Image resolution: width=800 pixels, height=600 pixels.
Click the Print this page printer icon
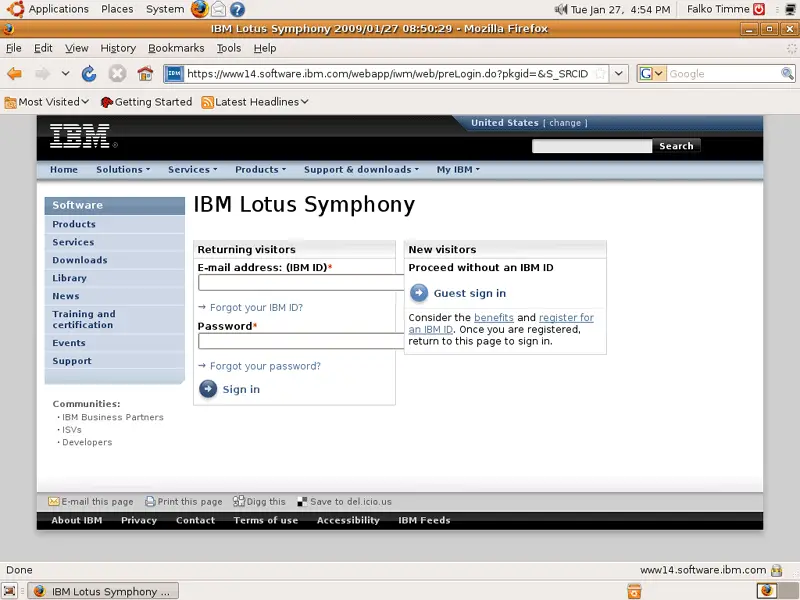pyautogui.click(x=150, y=502)
